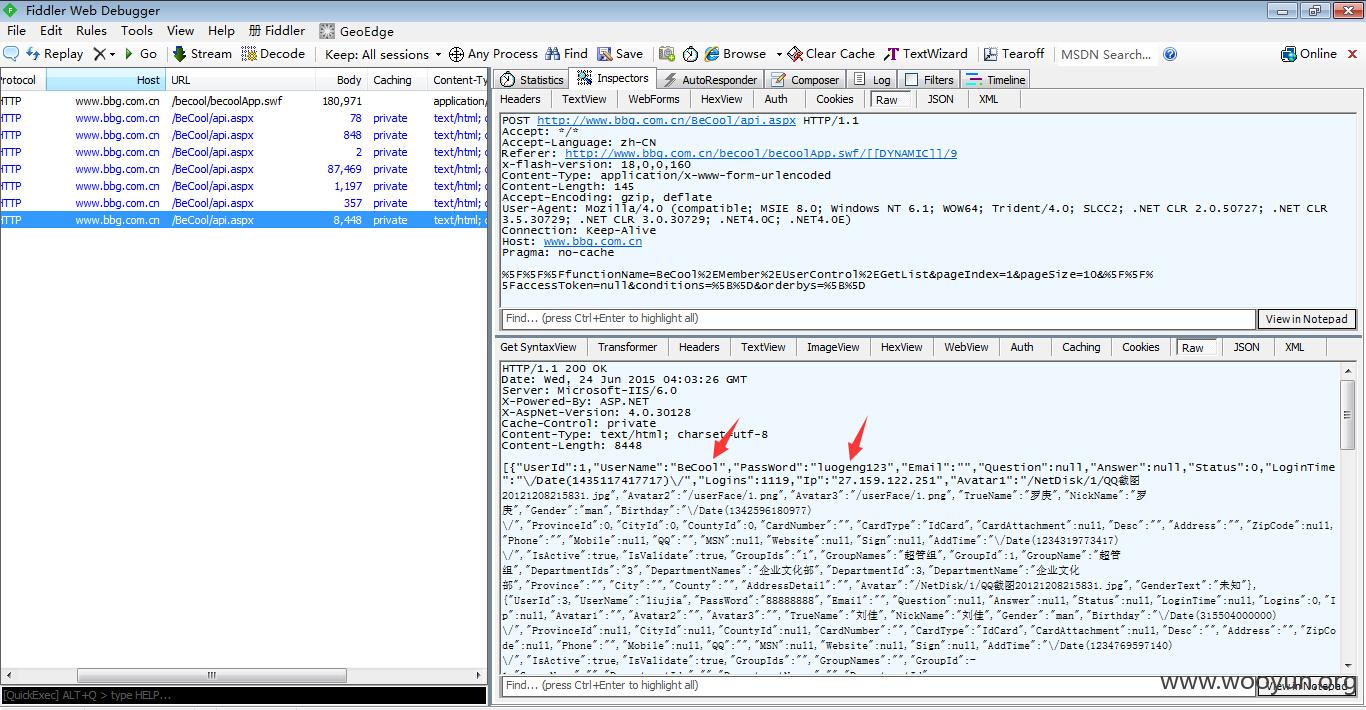Select request Auth inspector tab

point(776,99)
